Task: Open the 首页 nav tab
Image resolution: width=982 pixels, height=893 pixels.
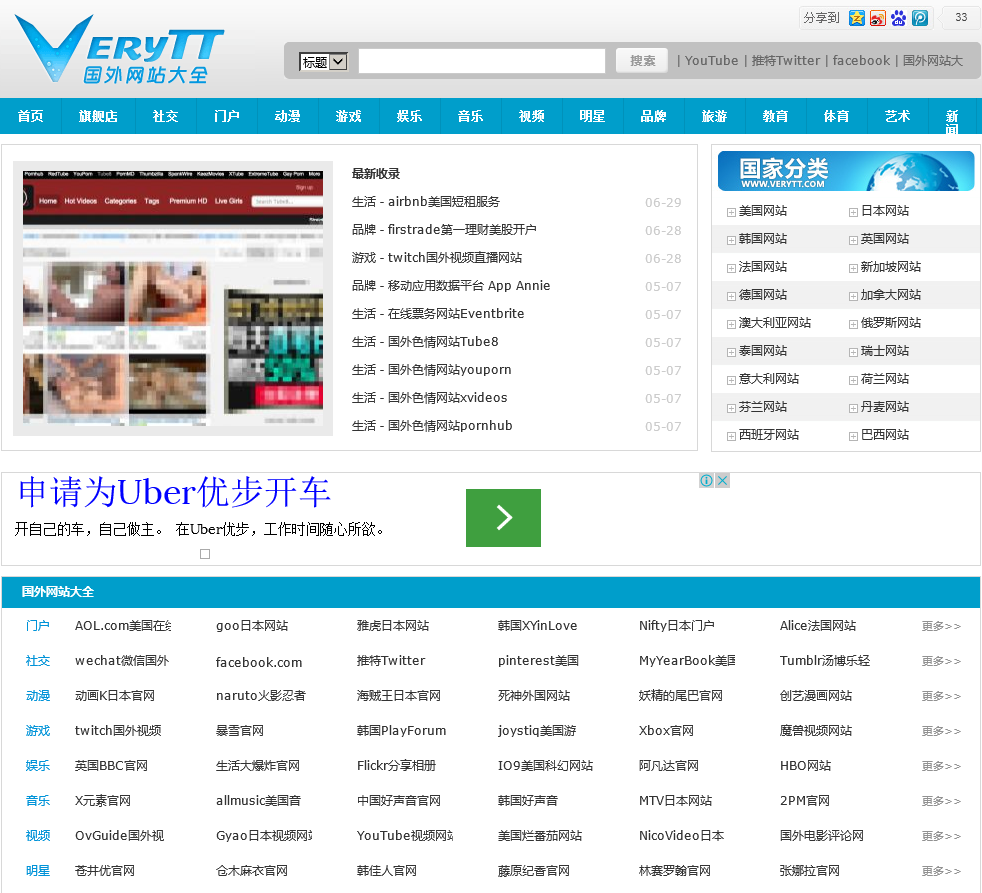Action: click(x=31, y=116)
